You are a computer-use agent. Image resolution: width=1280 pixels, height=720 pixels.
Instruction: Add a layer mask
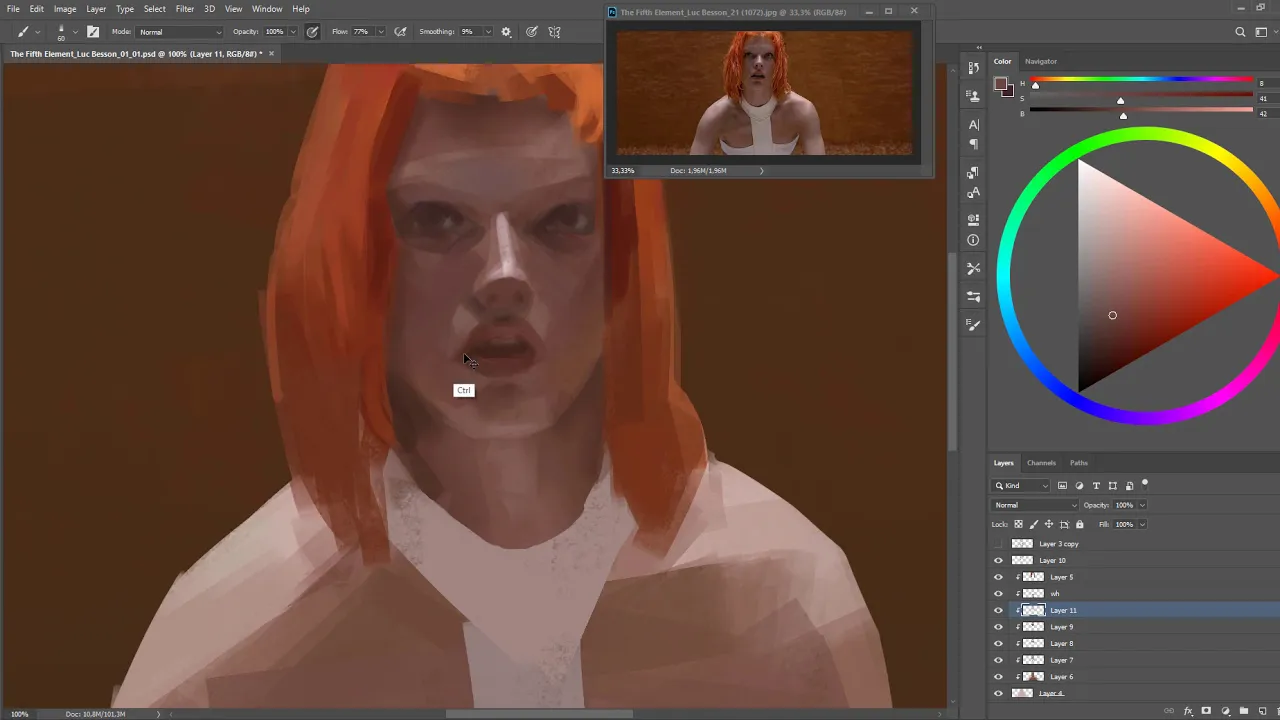1207,711
